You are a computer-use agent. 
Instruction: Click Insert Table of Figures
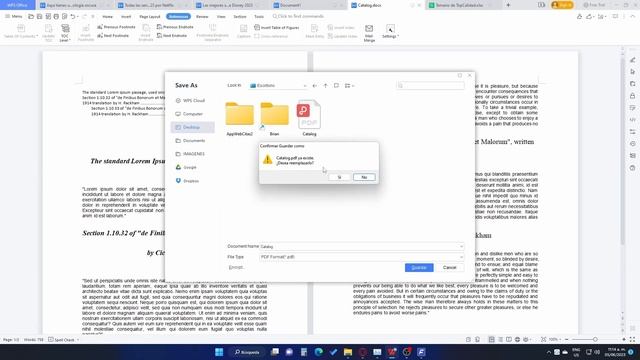click(x=277, y=27)
